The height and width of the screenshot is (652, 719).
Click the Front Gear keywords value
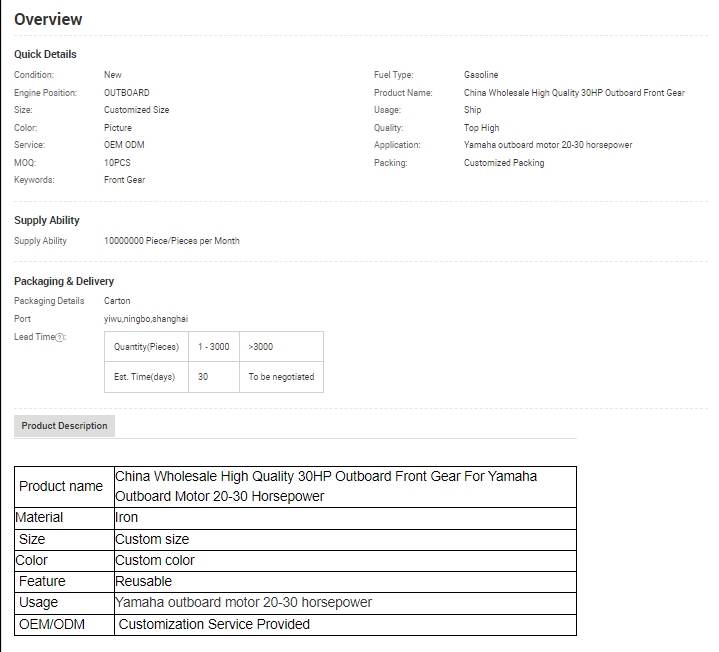point(124,180)
